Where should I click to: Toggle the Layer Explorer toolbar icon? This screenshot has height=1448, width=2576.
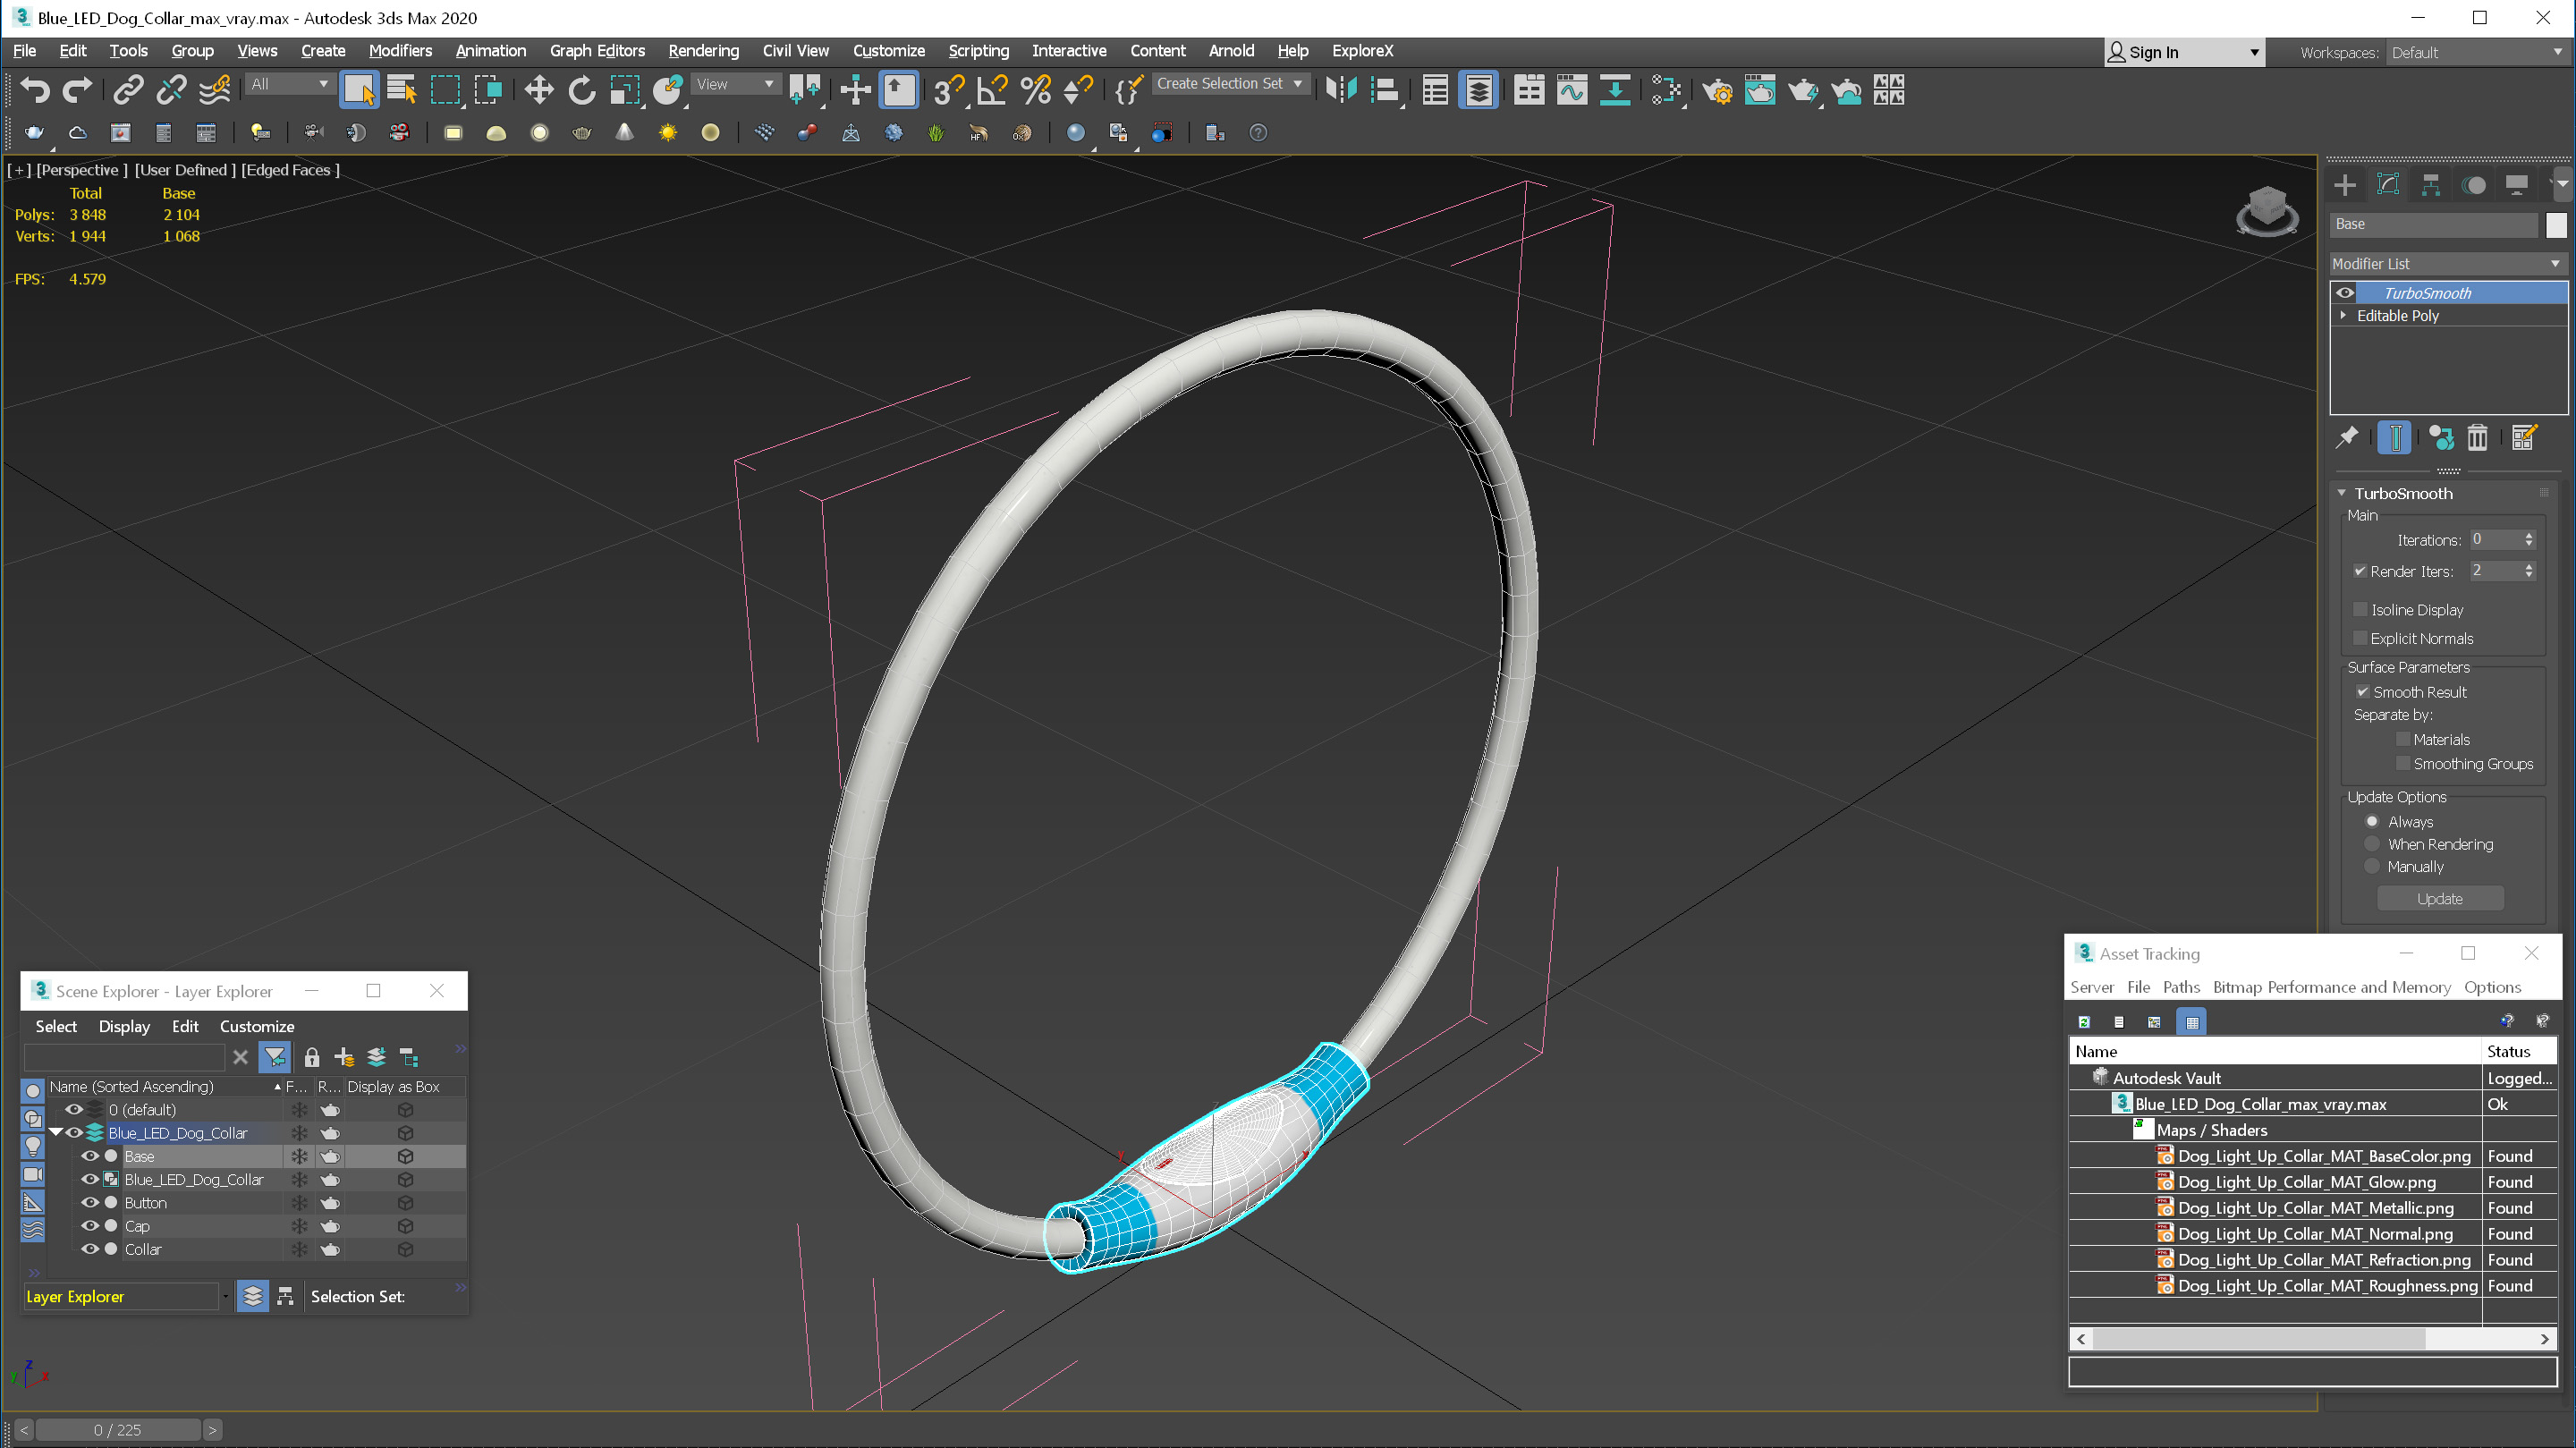click(1478, 91)
